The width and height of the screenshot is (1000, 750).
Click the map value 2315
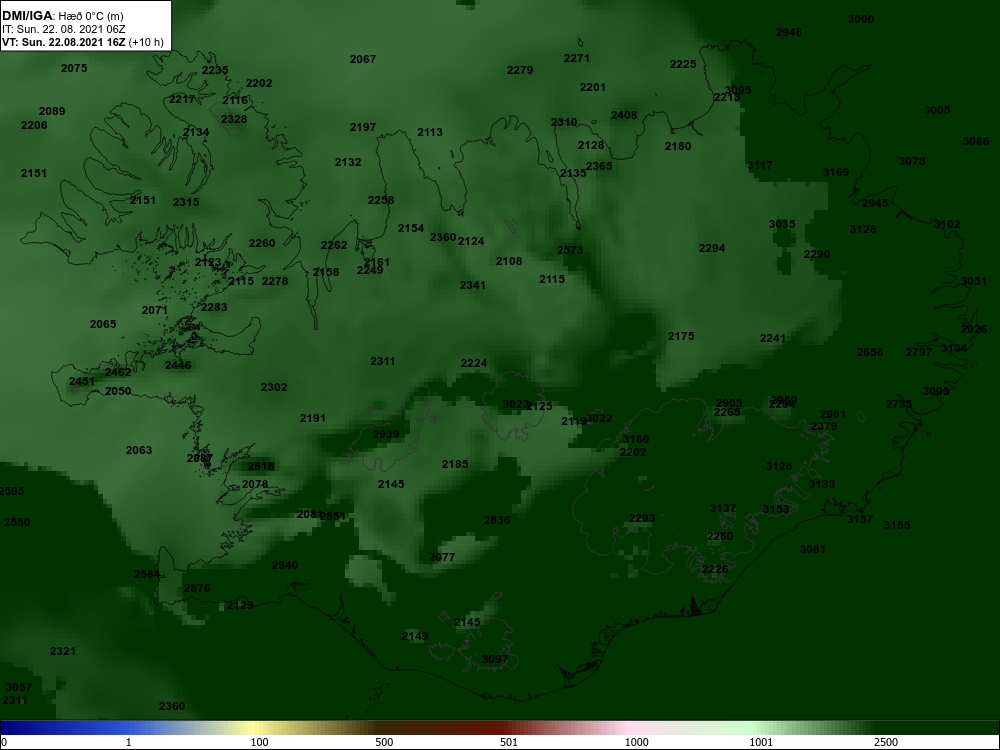click(186, 202)
